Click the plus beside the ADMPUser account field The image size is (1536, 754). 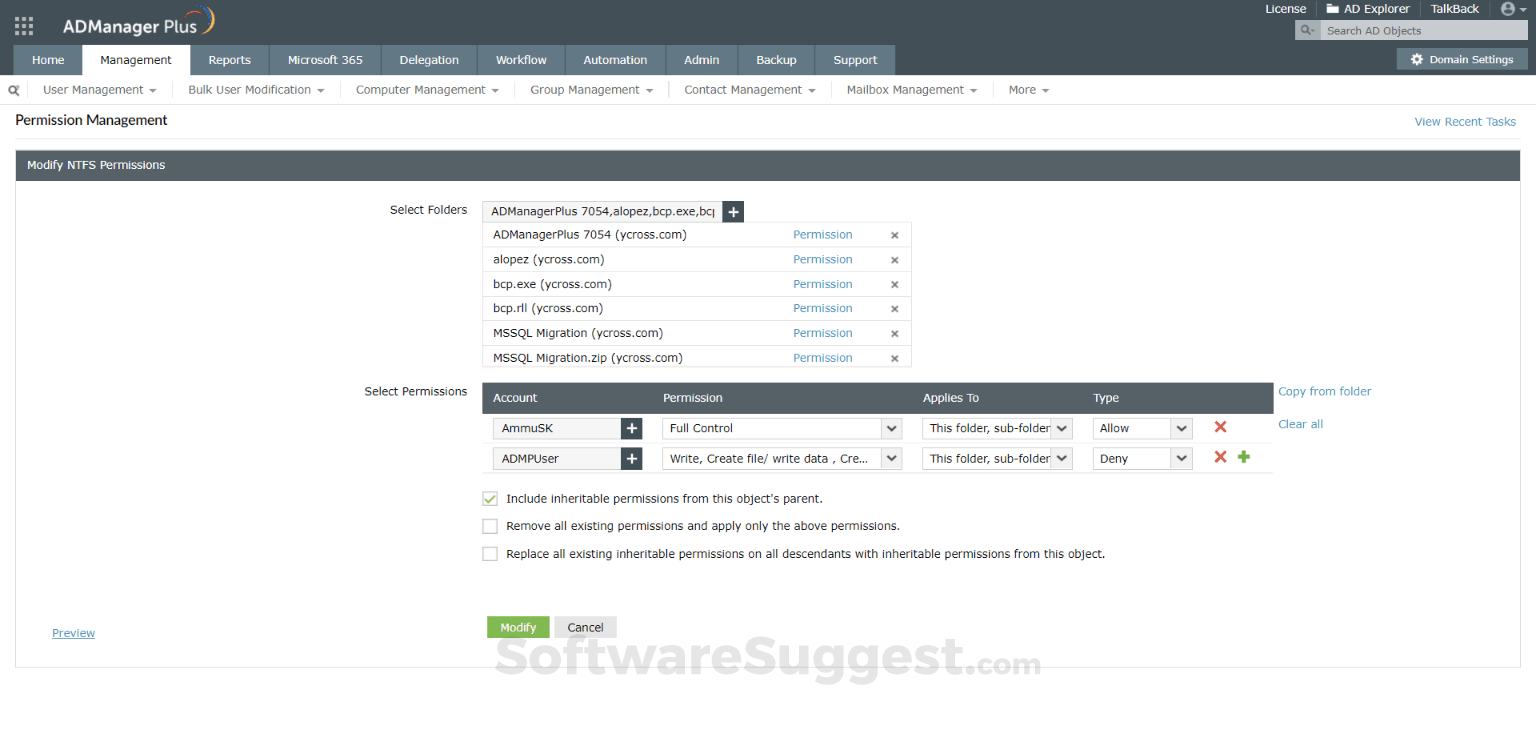pyautogui.click(x=631, y=458)
